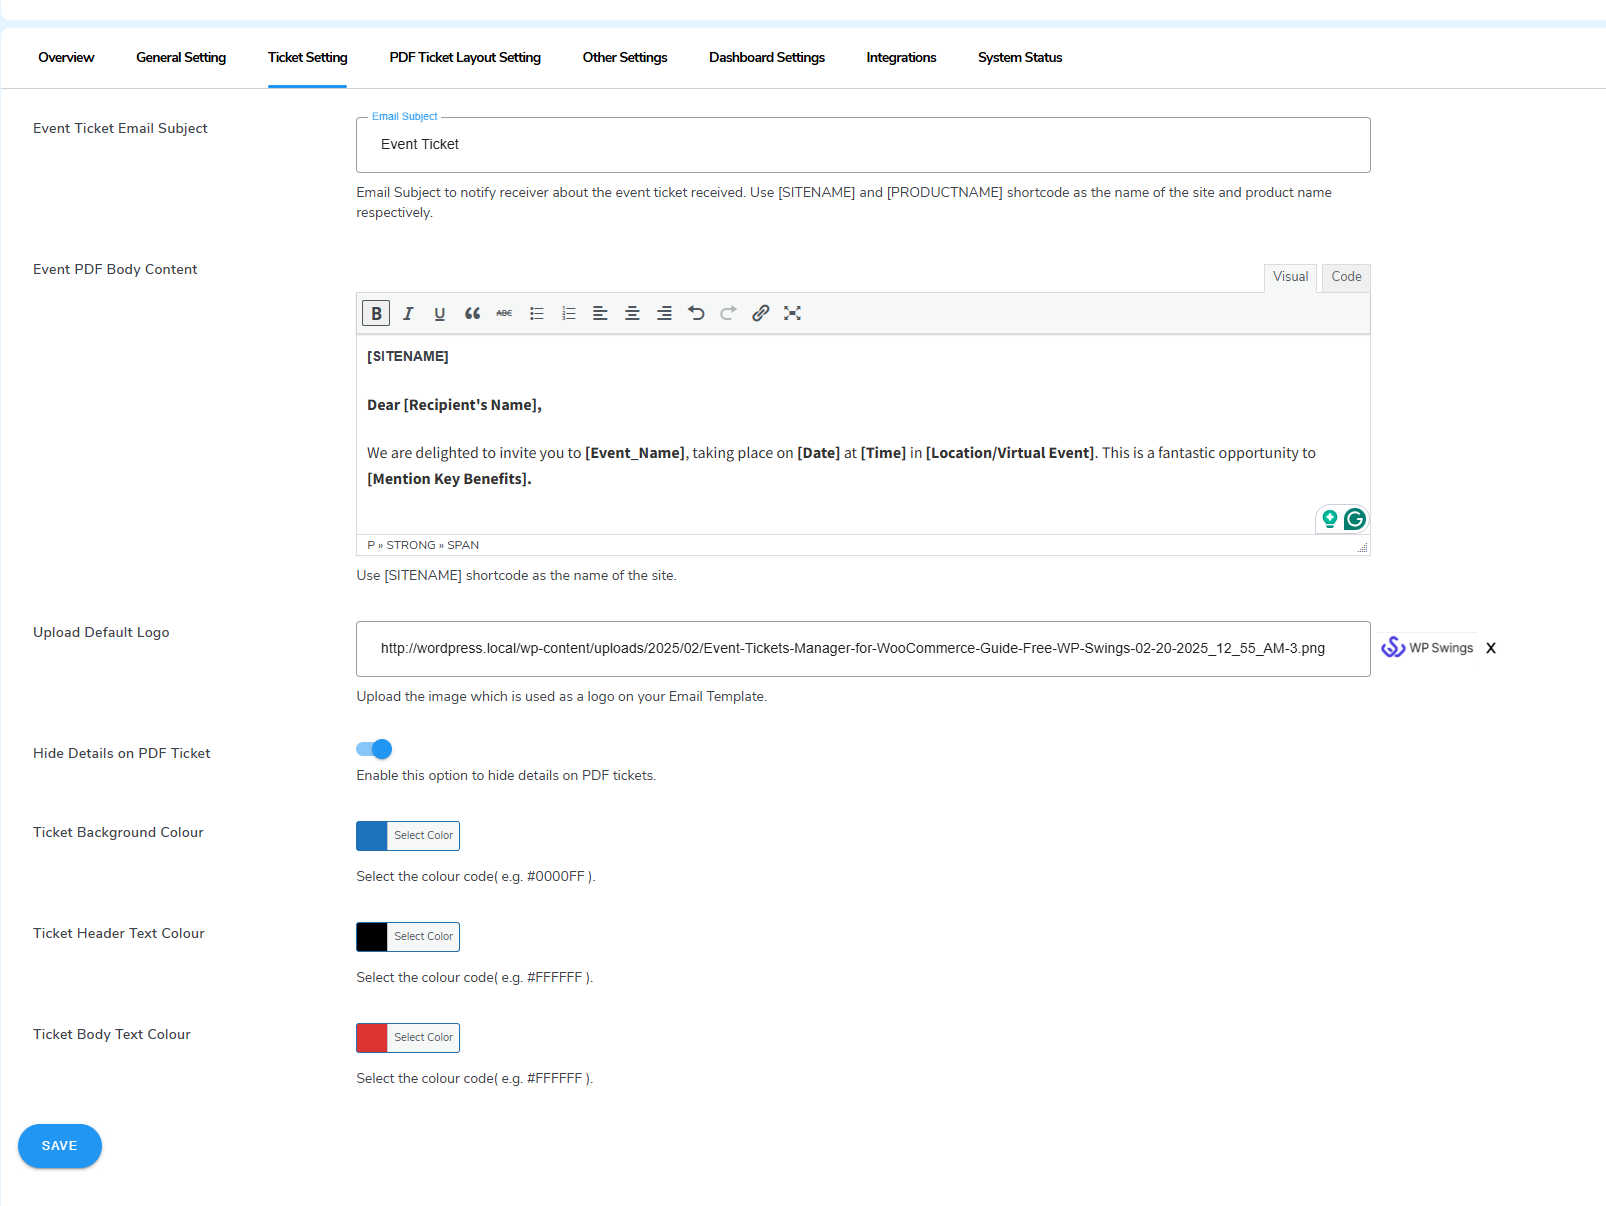Click "Upload the image which is used" help text
The image size is (1606, 1206).
click(x=562, y=696)
